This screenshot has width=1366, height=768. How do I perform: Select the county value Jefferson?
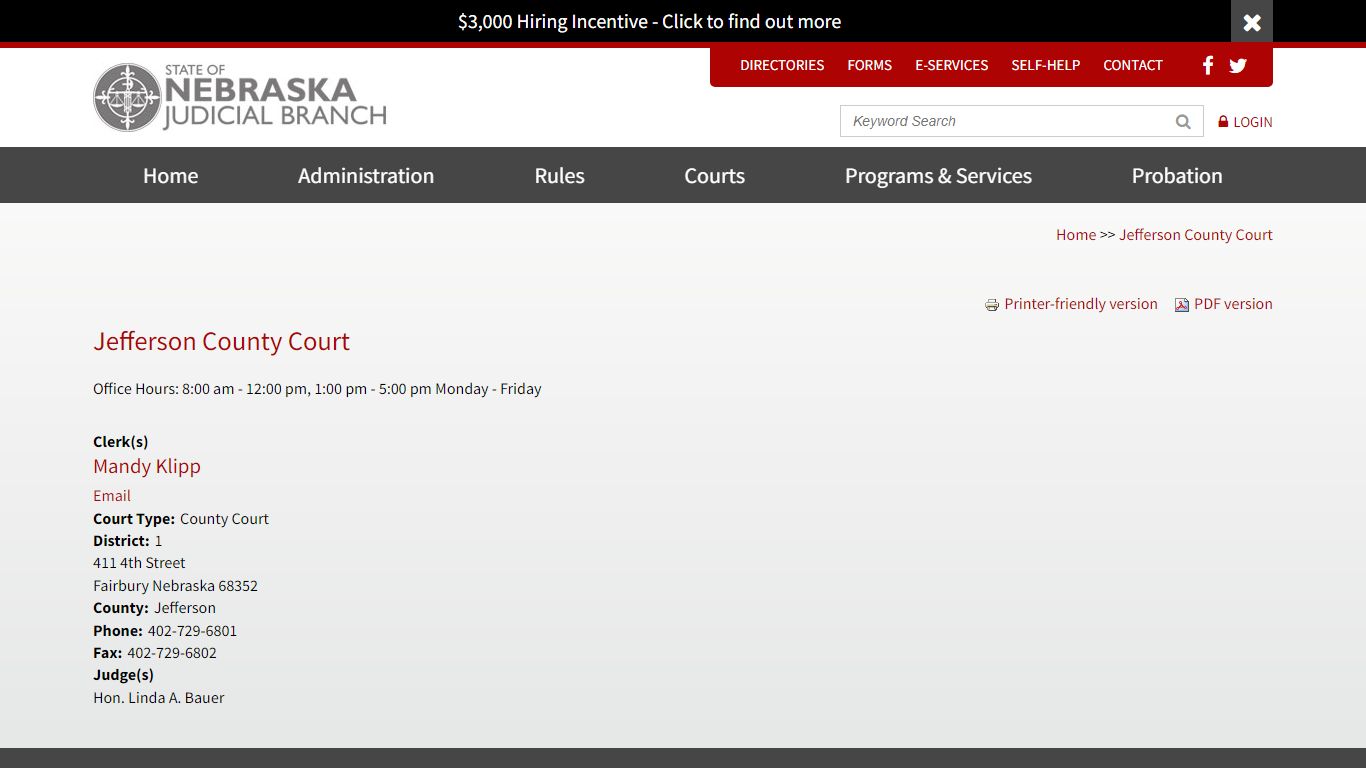pyautogui.click(x=185, y=608)
